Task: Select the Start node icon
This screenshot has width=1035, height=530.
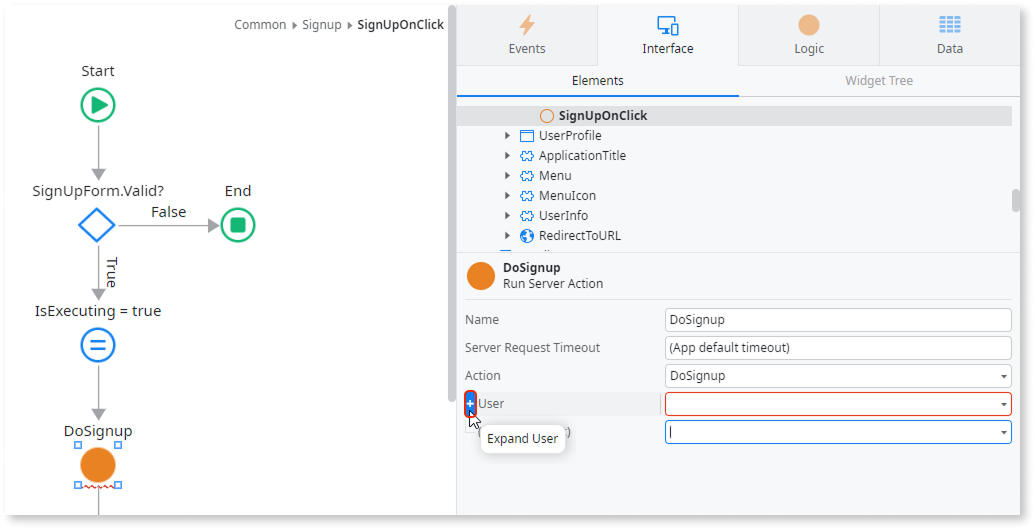Action: click(98, 105)
